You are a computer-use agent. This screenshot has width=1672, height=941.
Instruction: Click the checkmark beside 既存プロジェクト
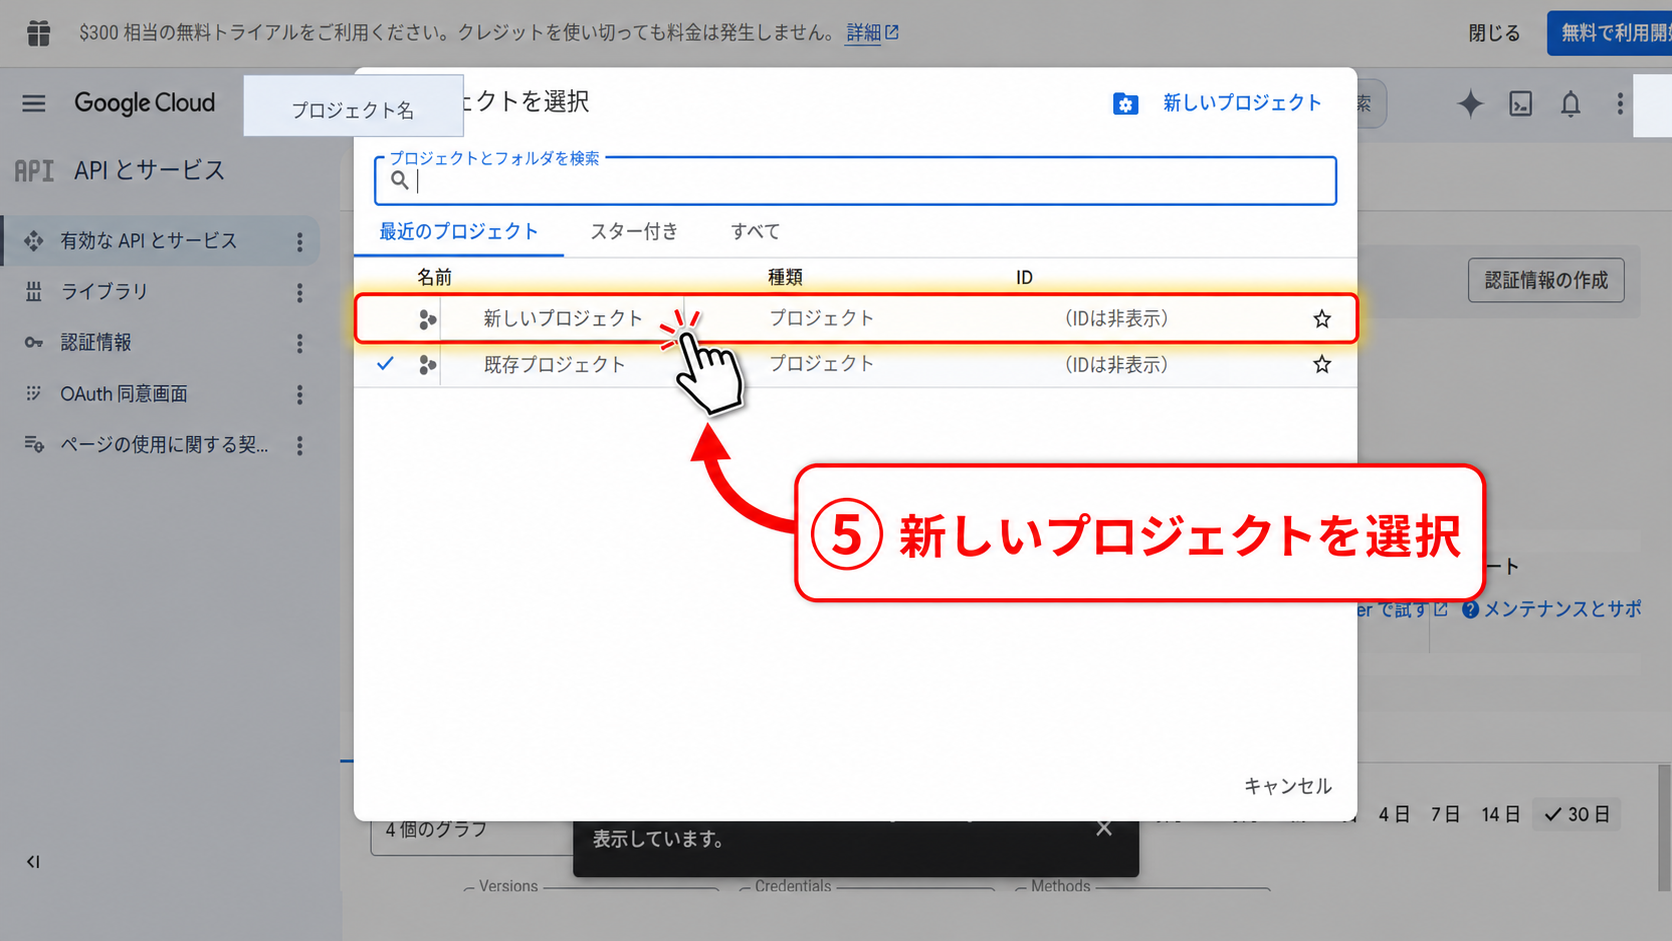tap(385, 364)
